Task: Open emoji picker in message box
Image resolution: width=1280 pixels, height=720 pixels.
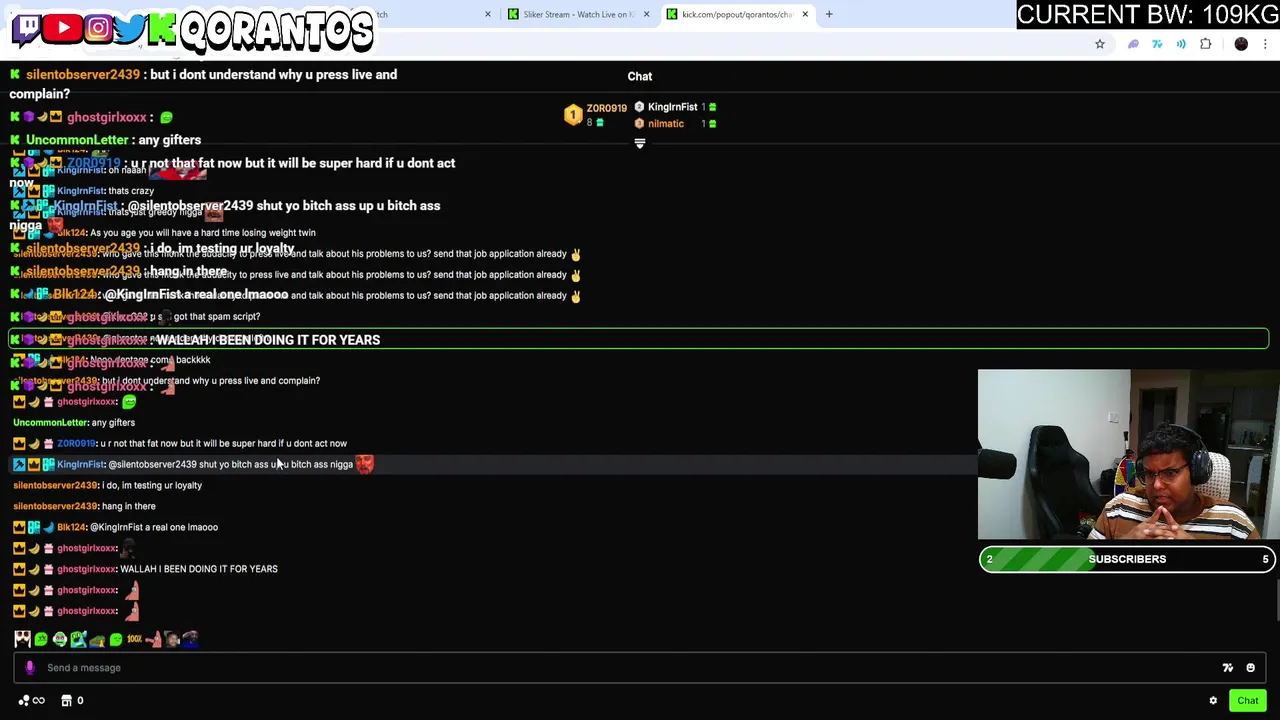Action: click(1250, 668)
